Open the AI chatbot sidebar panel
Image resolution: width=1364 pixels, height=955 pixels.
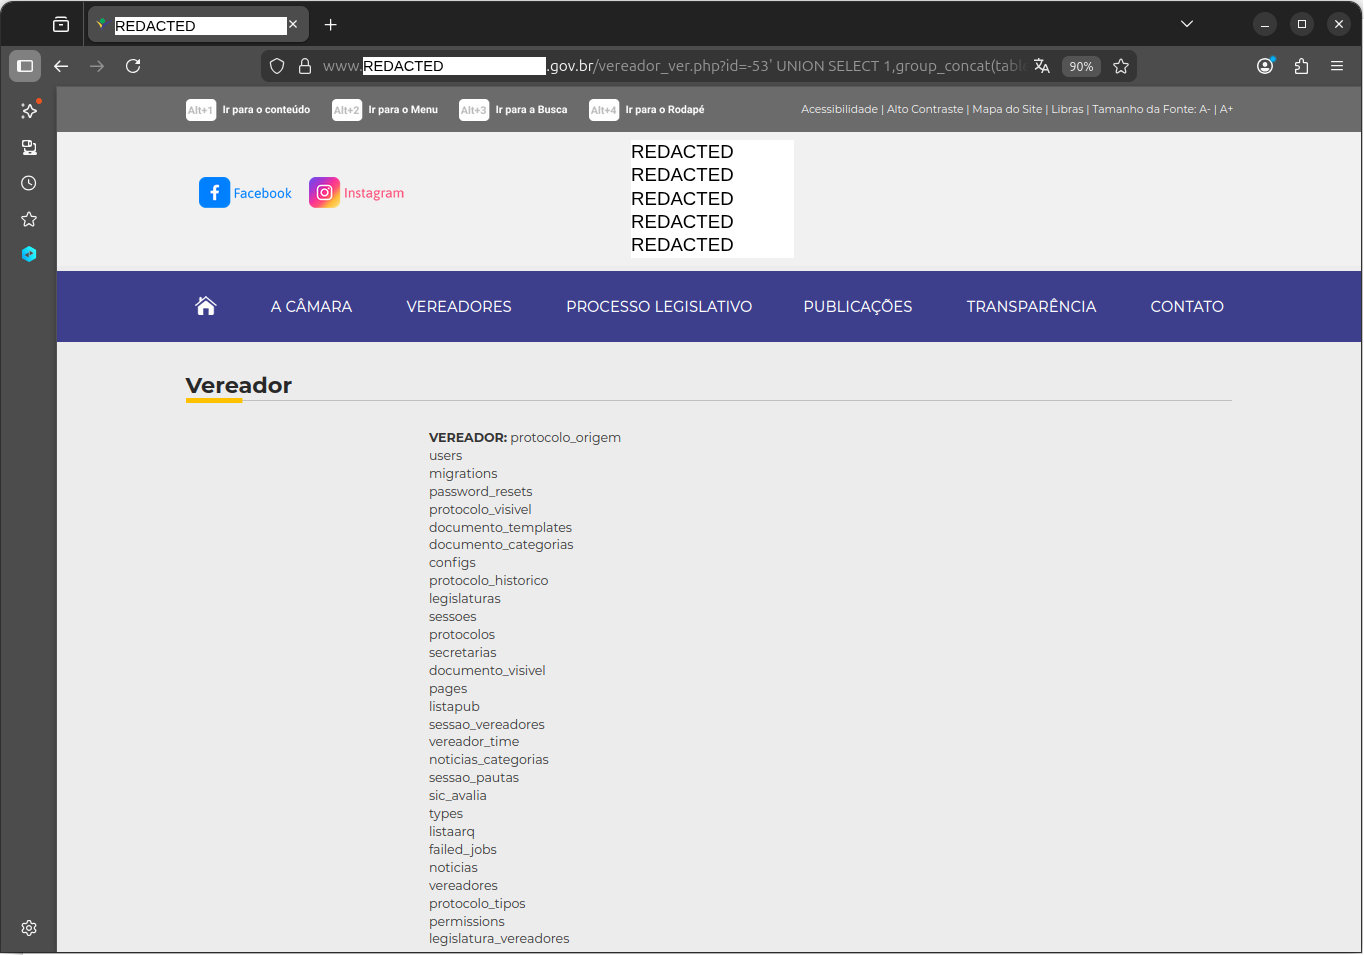point(29,111)
